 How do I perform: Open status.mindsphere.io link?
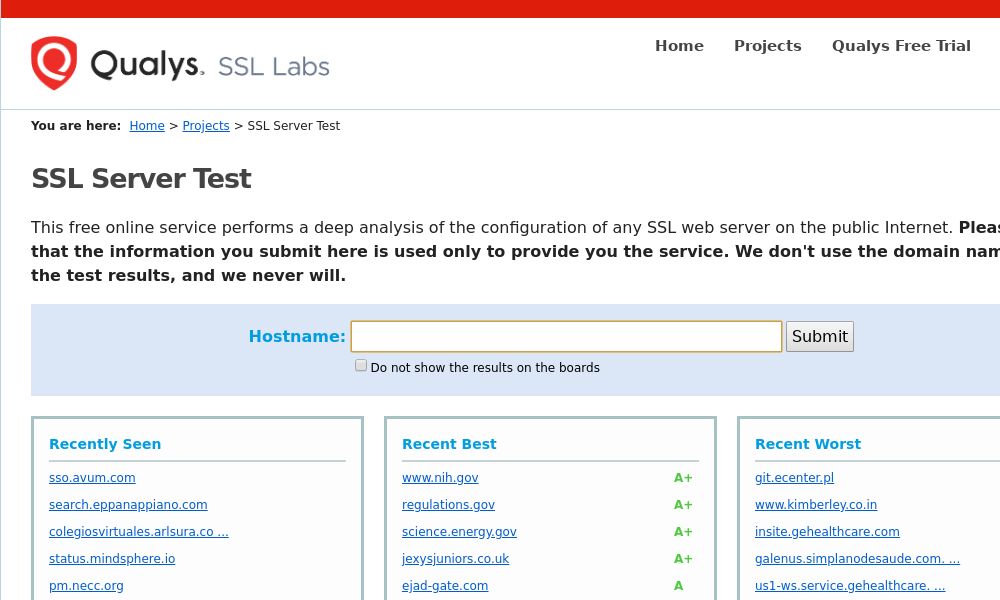pyautogui.click(x=112, y=559)
